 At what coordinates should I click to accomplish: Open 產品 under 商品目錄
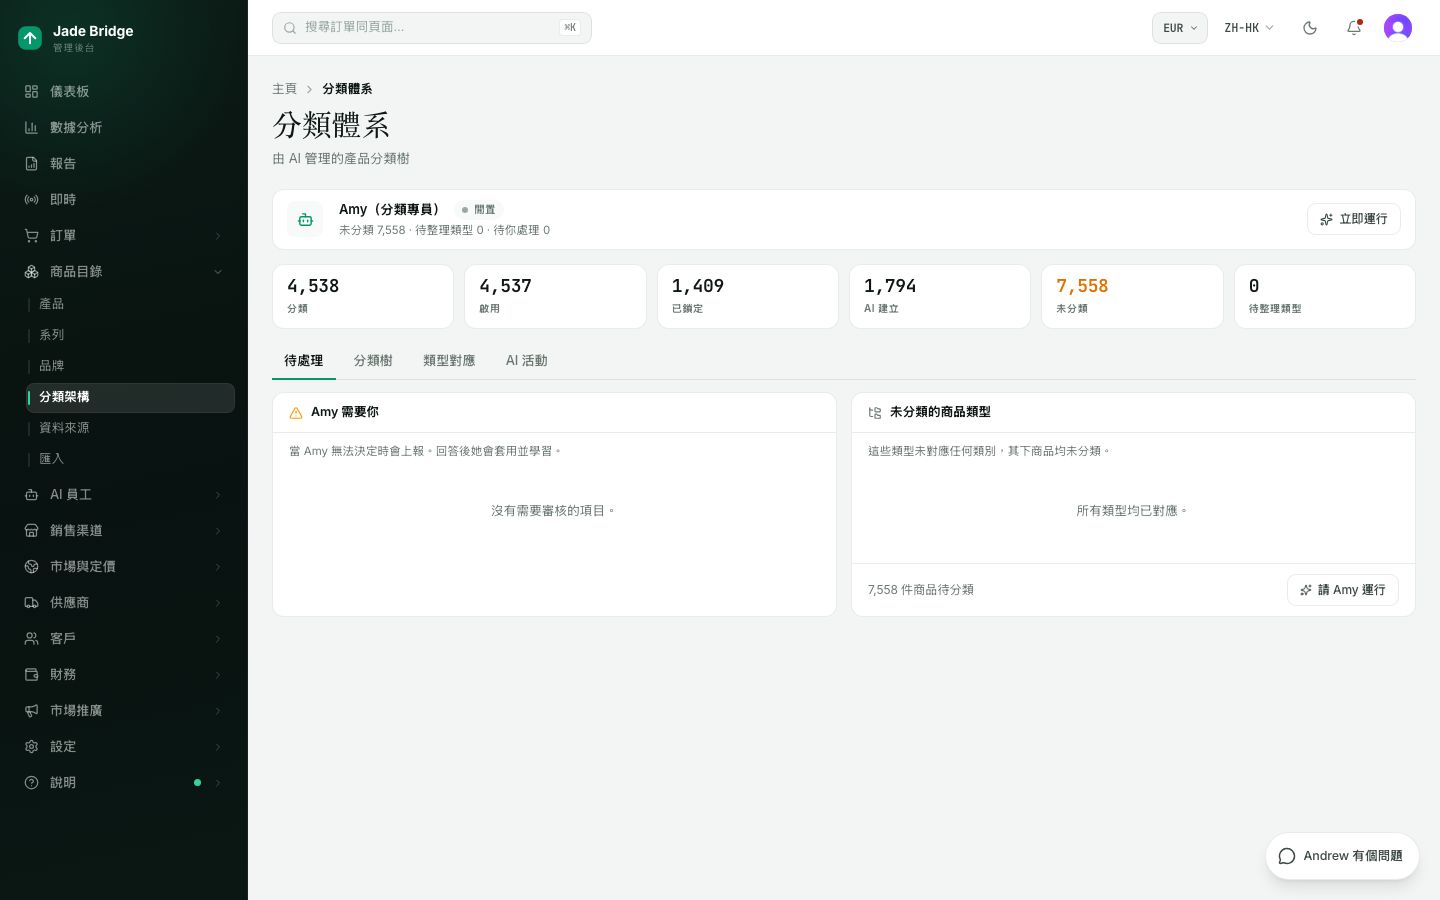pos(130,304)
